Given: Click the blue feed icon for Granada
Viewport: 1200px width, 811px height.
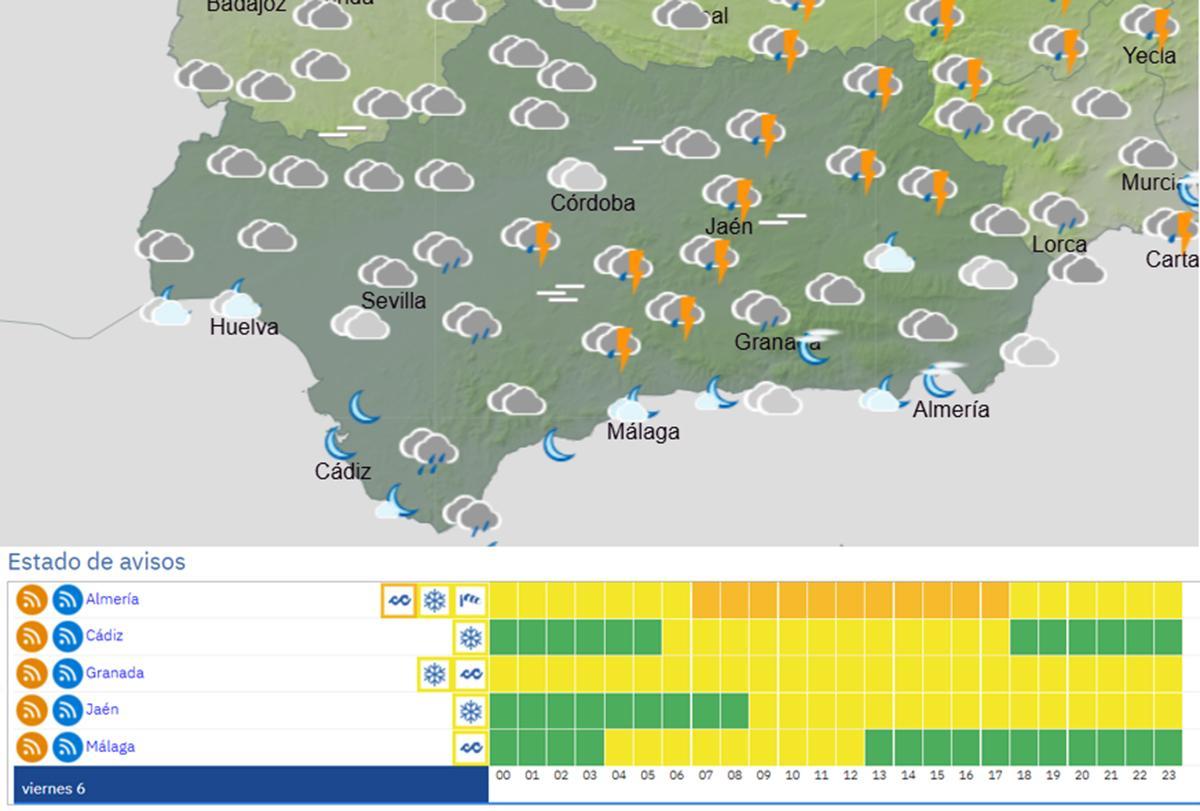Looking at the screenshot, I should pyautogui.click(x=68, y=674).
